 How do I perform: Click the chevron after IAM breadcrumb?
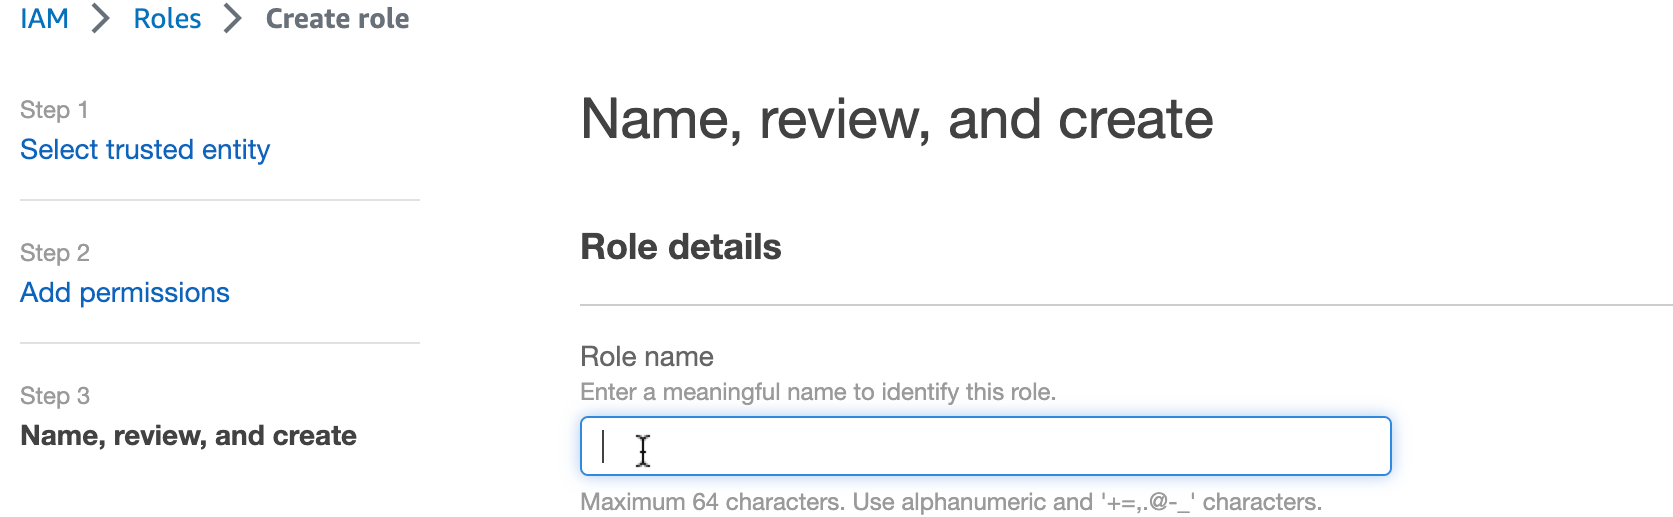[101, 19]
